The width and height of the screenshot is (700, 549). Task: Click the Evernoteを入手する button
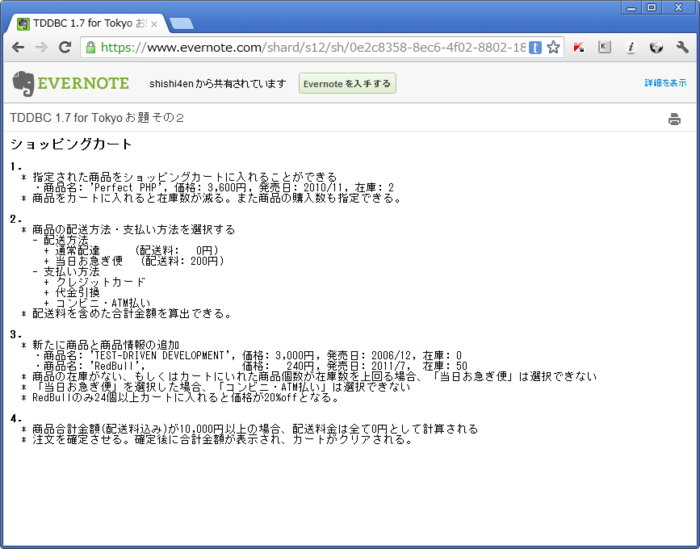tap(347, 83)
